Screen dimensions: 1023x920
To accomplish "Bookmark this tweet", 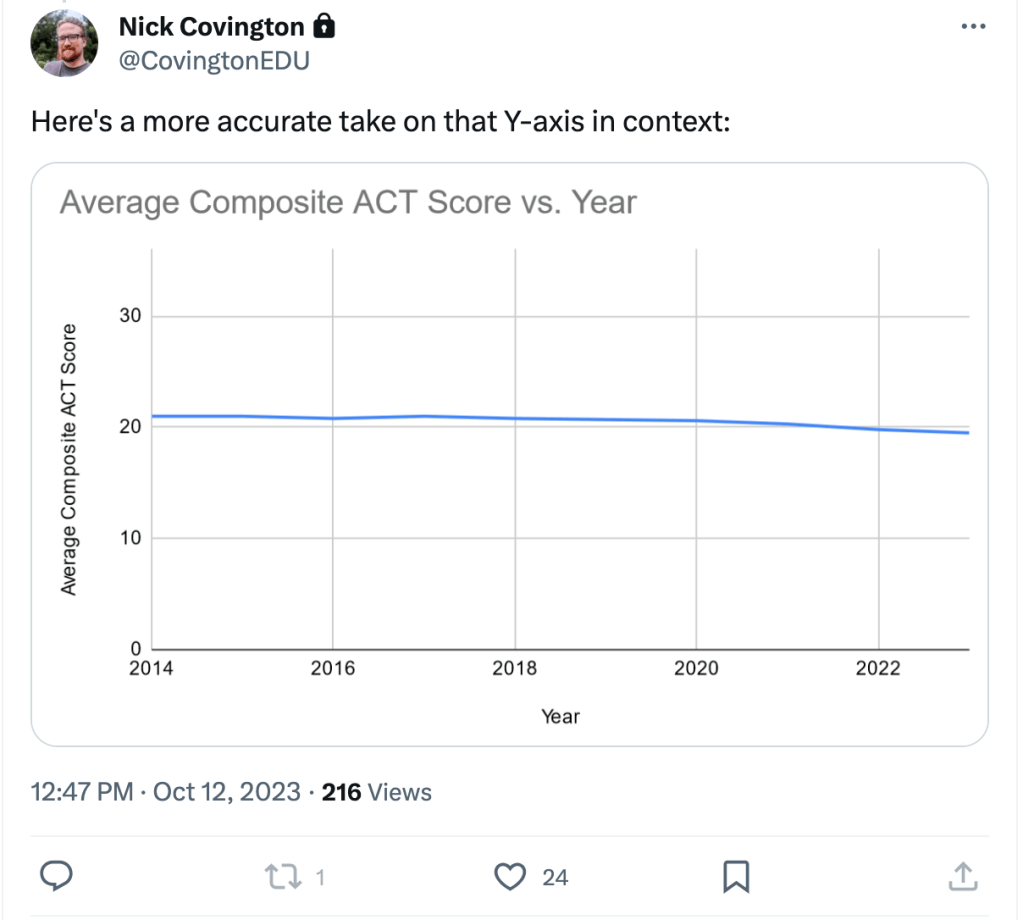I will pos(736,877).
